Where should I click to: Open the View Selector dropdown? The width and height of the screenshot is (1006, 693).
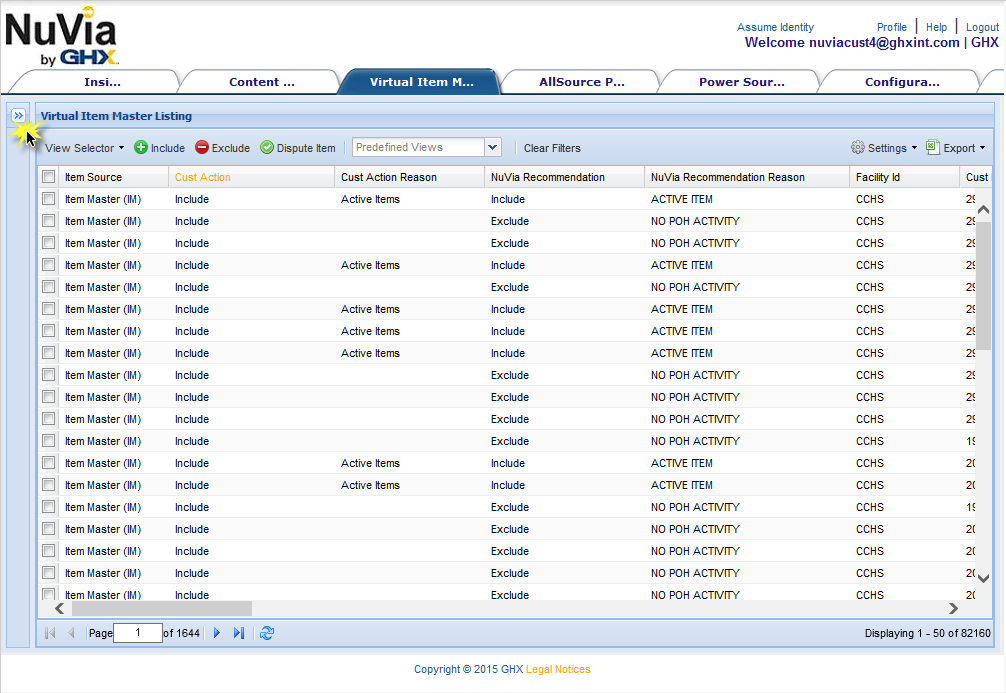(84, 148)
